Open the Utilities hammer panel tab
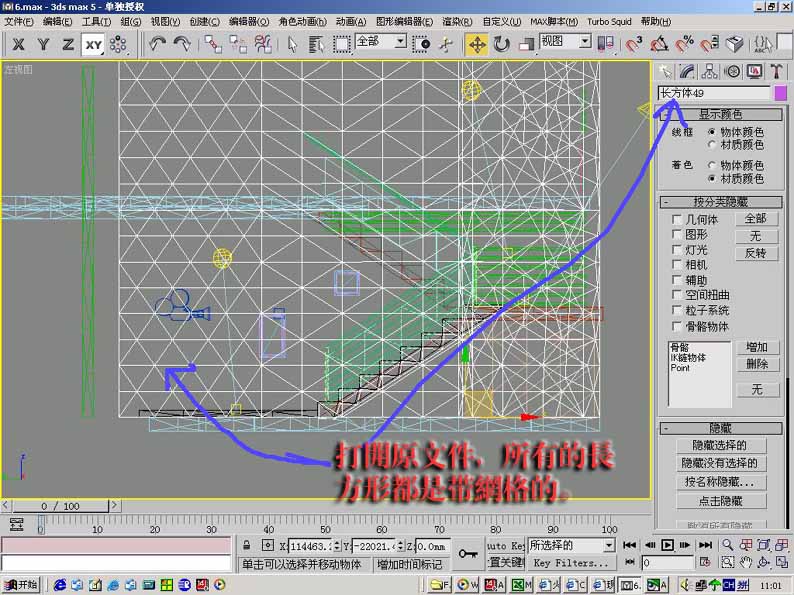Screen dimensions: 794x595 pos(776,71)
